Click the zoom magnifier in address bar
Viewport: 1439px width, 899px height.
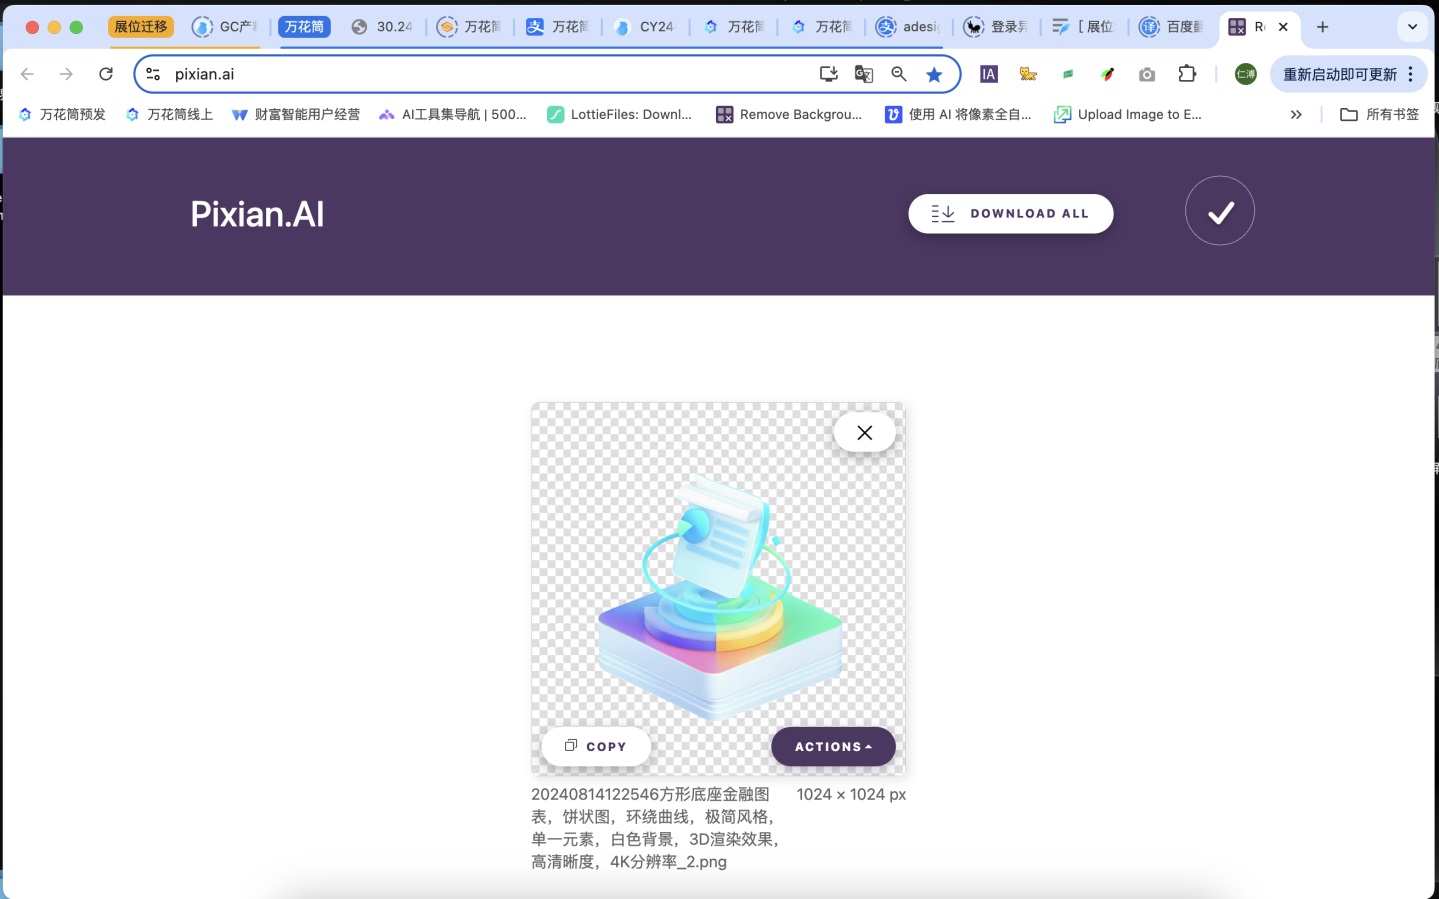tap(899, 74)
